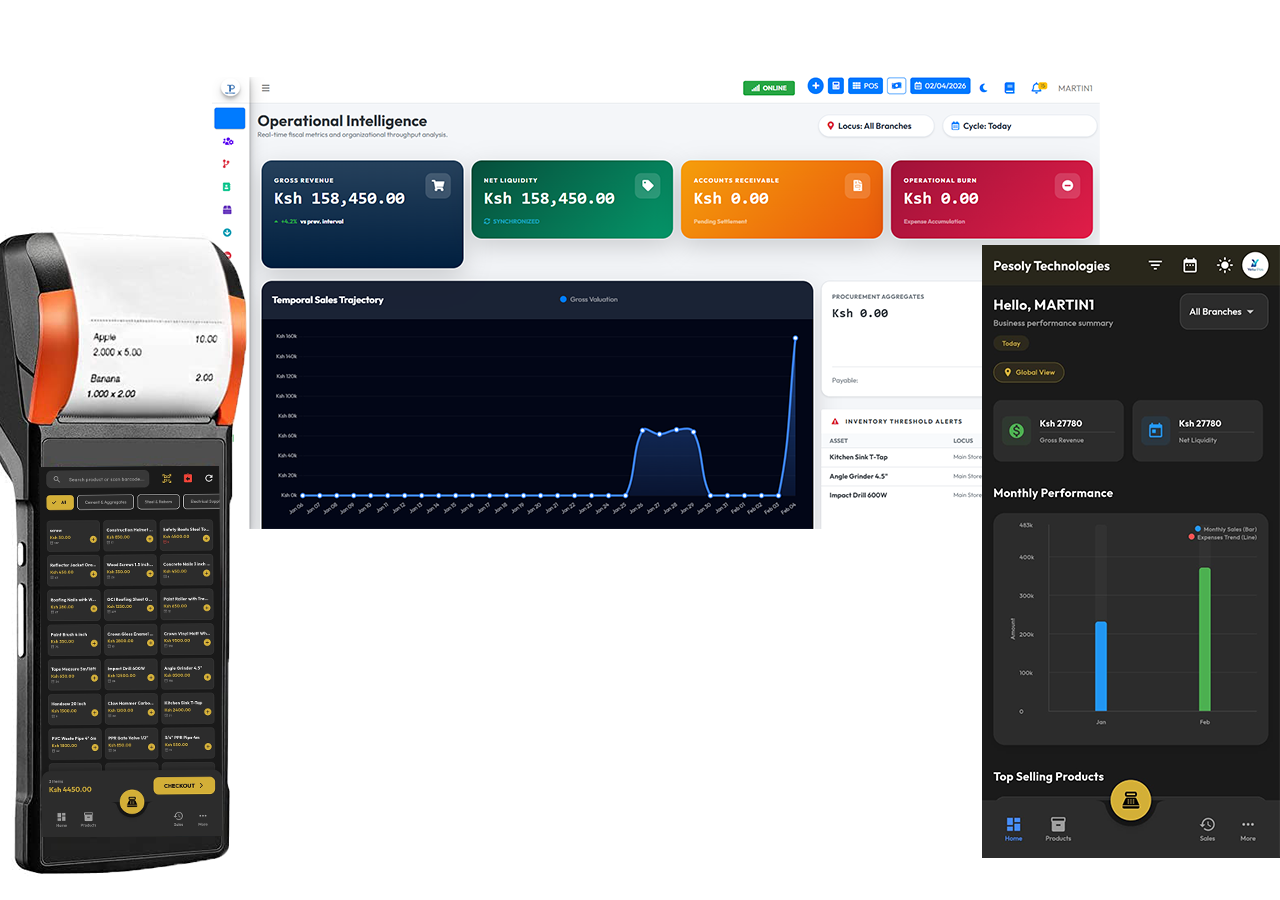1280x900 pixels.
Task: Toggle dark mode with the crescent moon icon
Action: (x=983, y=88)
